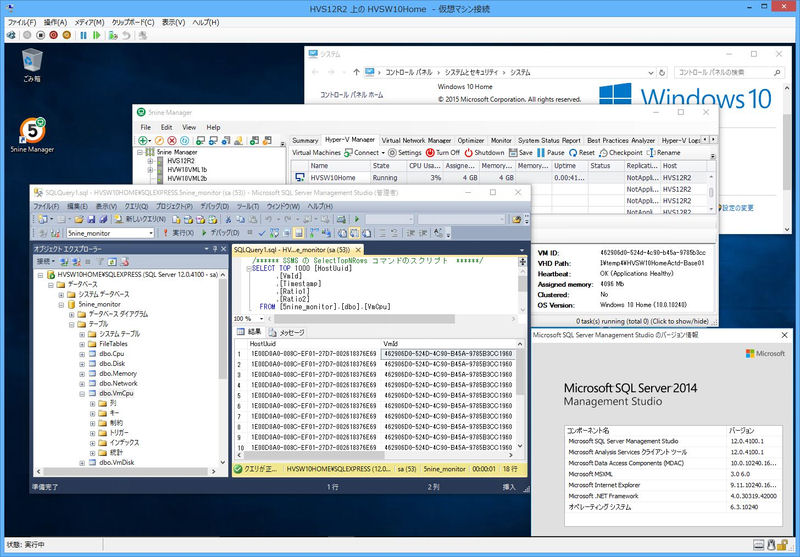Viewport: 800px width, 557px height.
Task: Open メディア(M) menu in VM connection window
Action: pos(89,22)
